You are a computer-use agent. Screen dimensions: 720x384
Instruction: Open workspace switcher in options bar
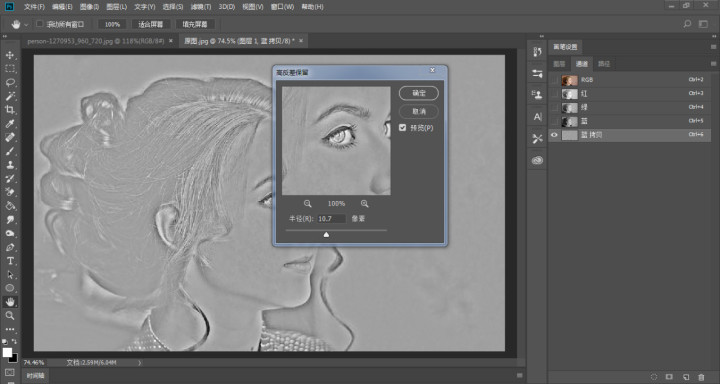[x=703, y=24]
